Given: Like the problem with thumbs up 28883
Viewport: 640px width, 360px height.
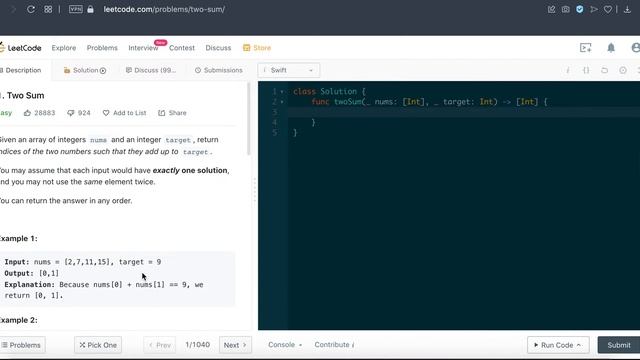Looking at the screenshot, I should click(x=39, y=113).
